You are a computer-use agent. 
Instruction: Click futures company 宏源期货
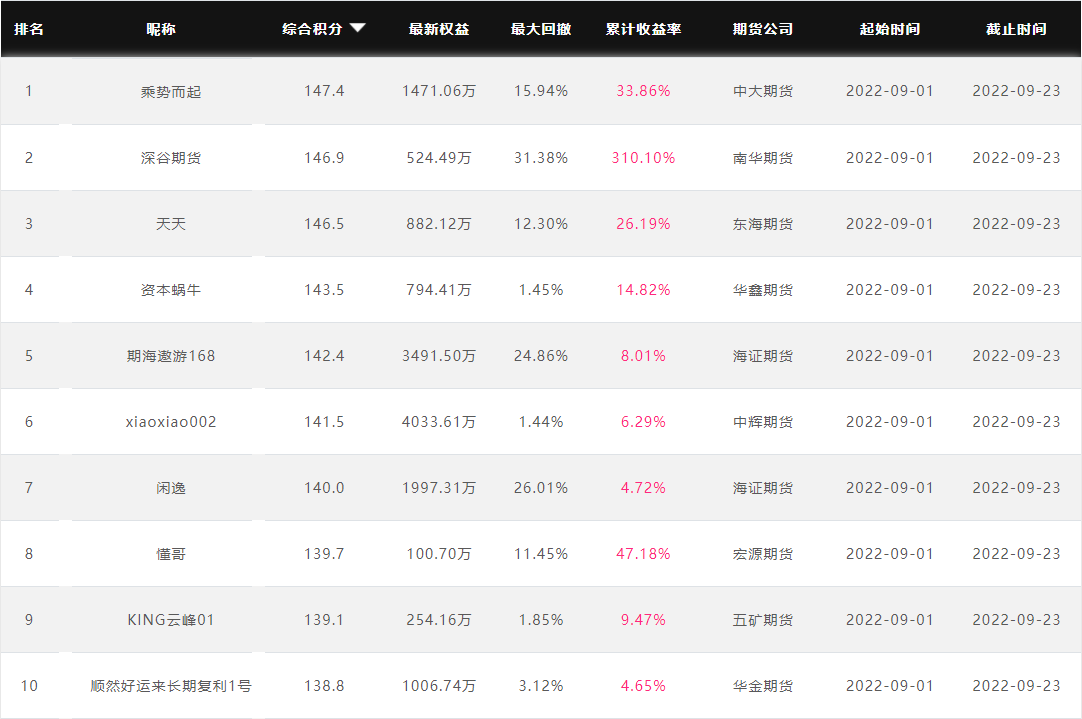763,554
